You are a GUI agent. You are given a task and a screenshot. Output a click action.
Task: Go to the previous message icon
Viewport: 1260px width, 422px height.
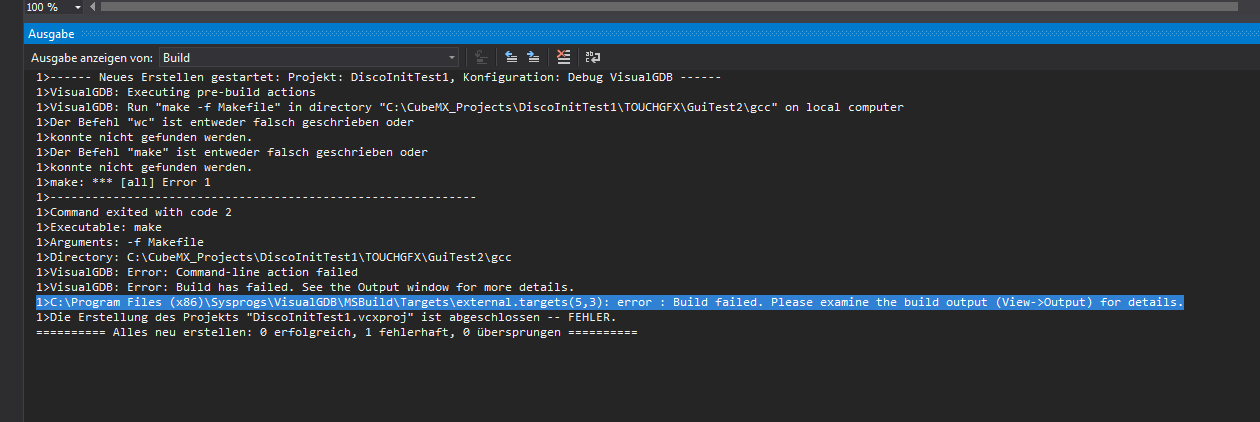point(511,58)
